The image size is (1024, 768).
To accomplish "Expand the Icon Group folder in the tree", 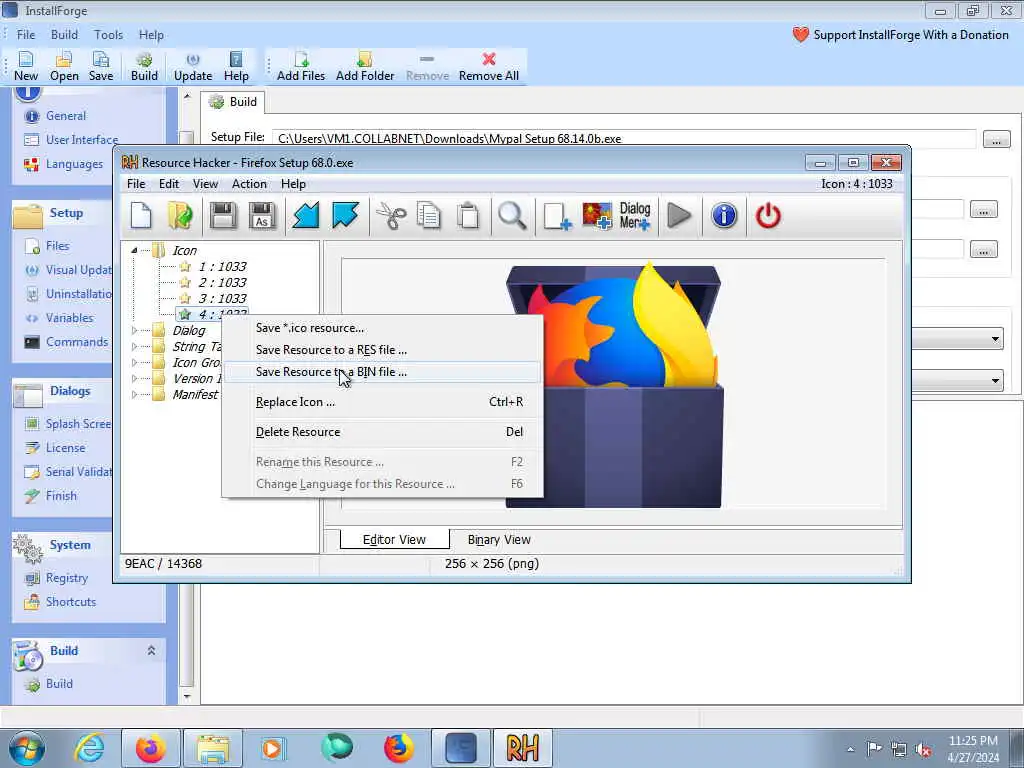I will point(134,362).
